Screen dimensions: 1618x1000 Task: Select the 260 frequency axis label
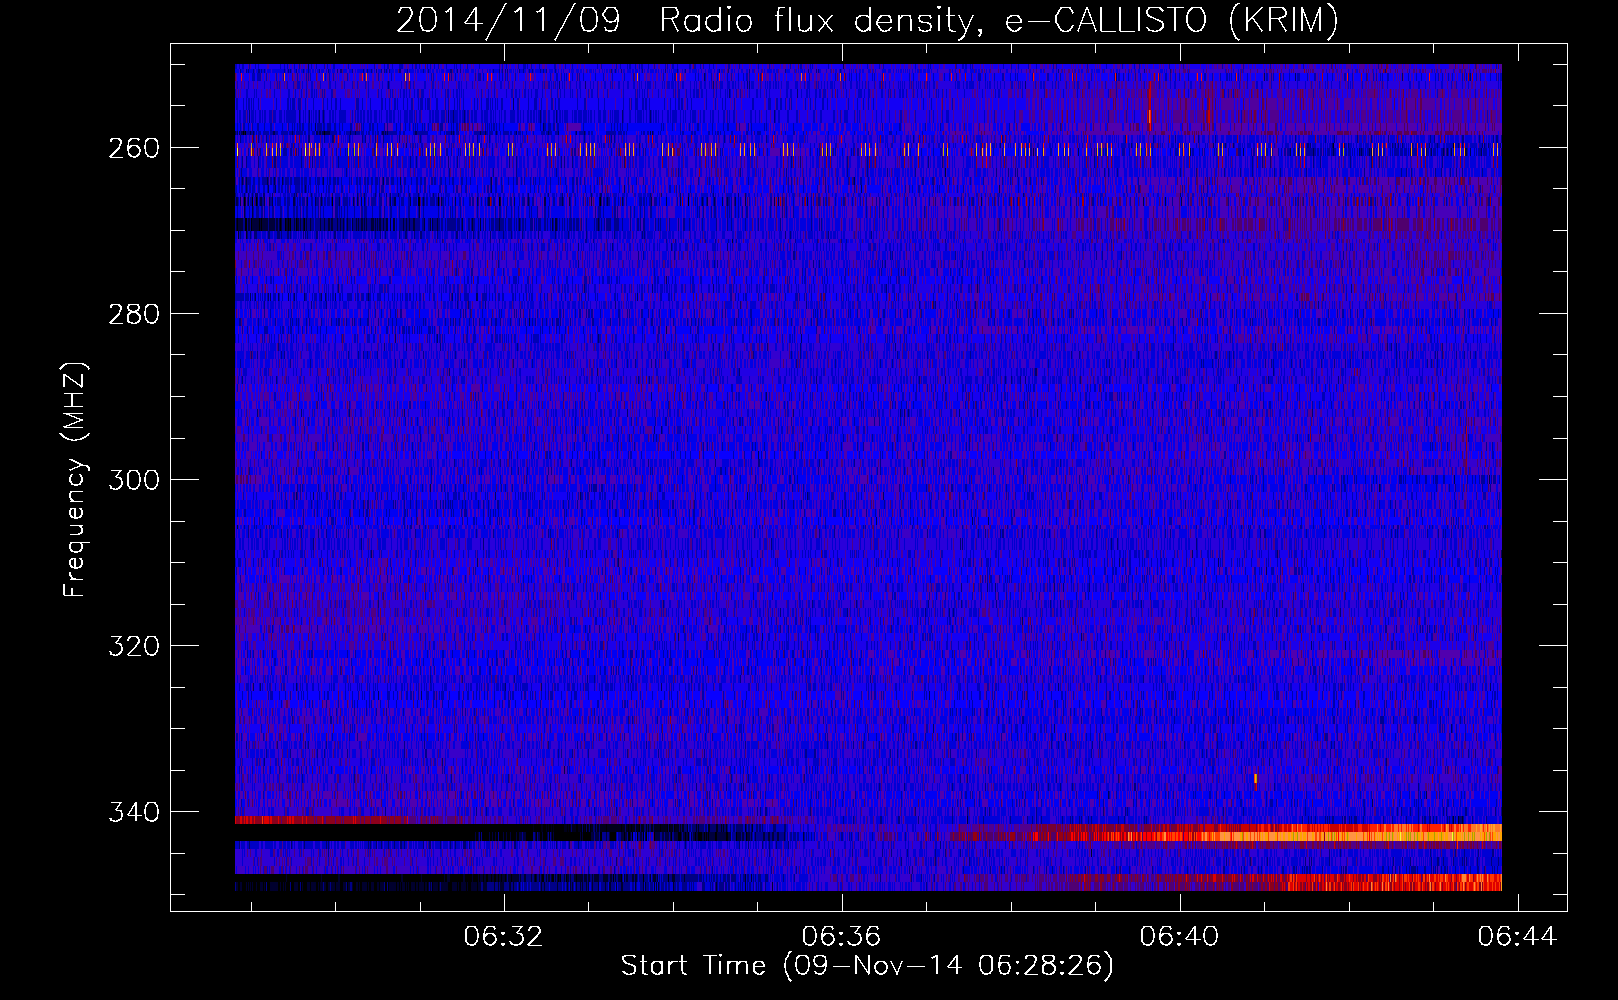click(x=133, y=148)
